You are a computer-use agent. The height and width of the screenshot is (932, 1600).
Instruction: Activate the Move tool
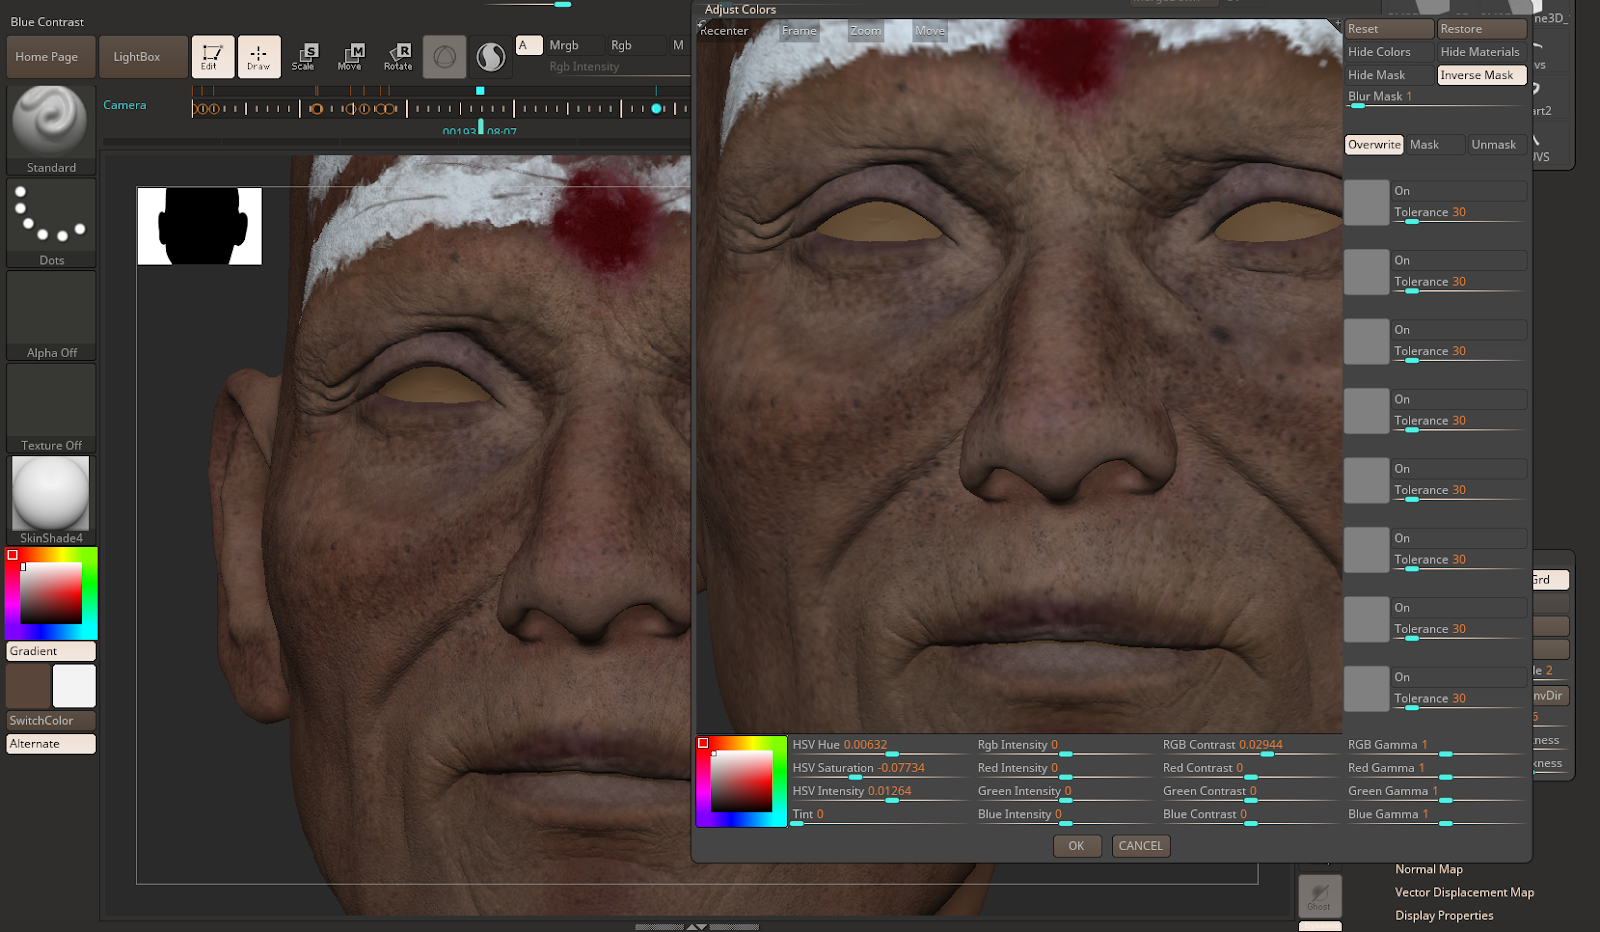click(350, 57)
